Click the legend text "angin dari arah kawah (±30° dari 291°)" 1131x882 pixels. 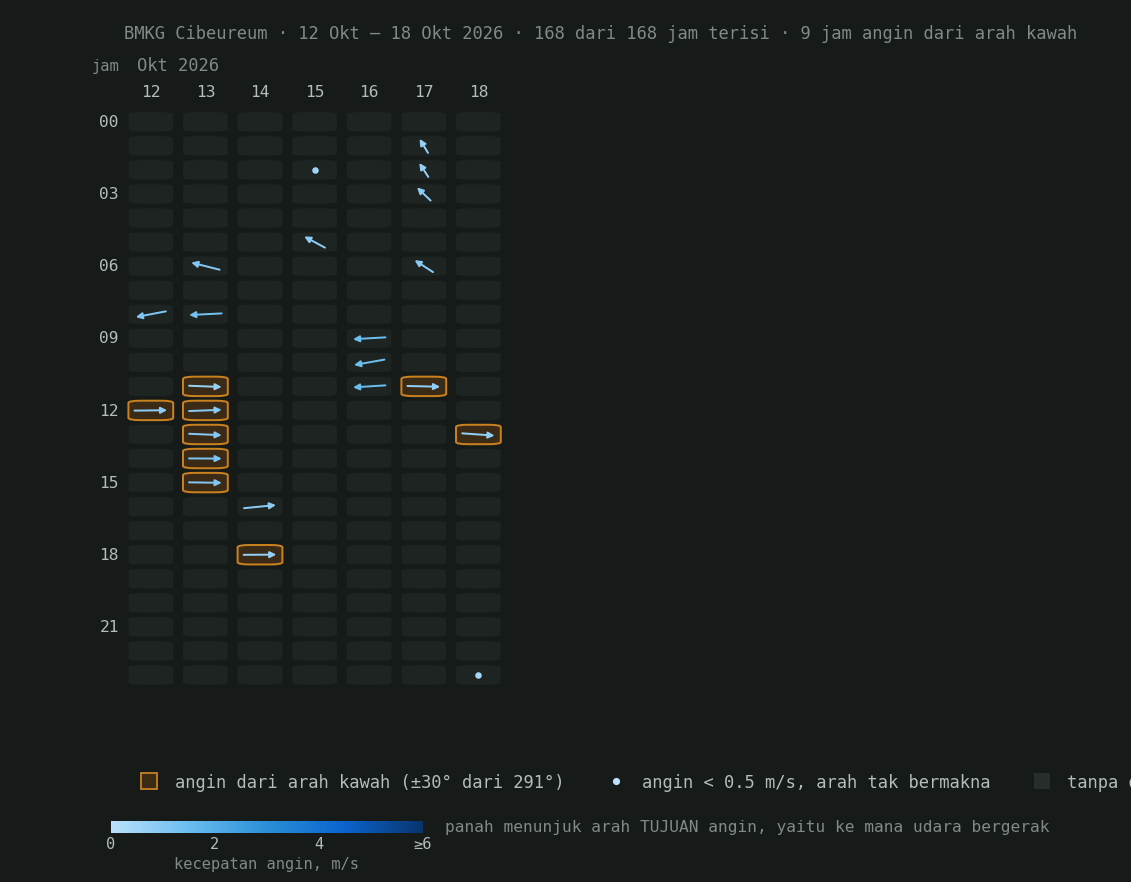369,782
